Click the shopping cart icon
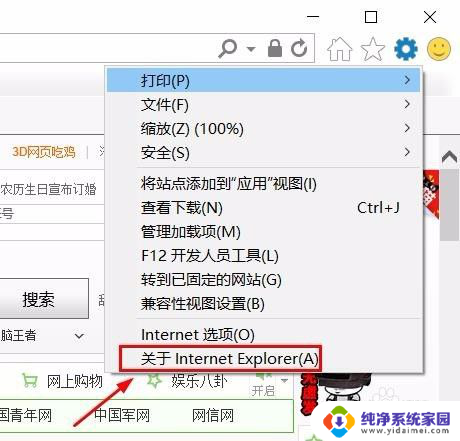 (29, 380)
